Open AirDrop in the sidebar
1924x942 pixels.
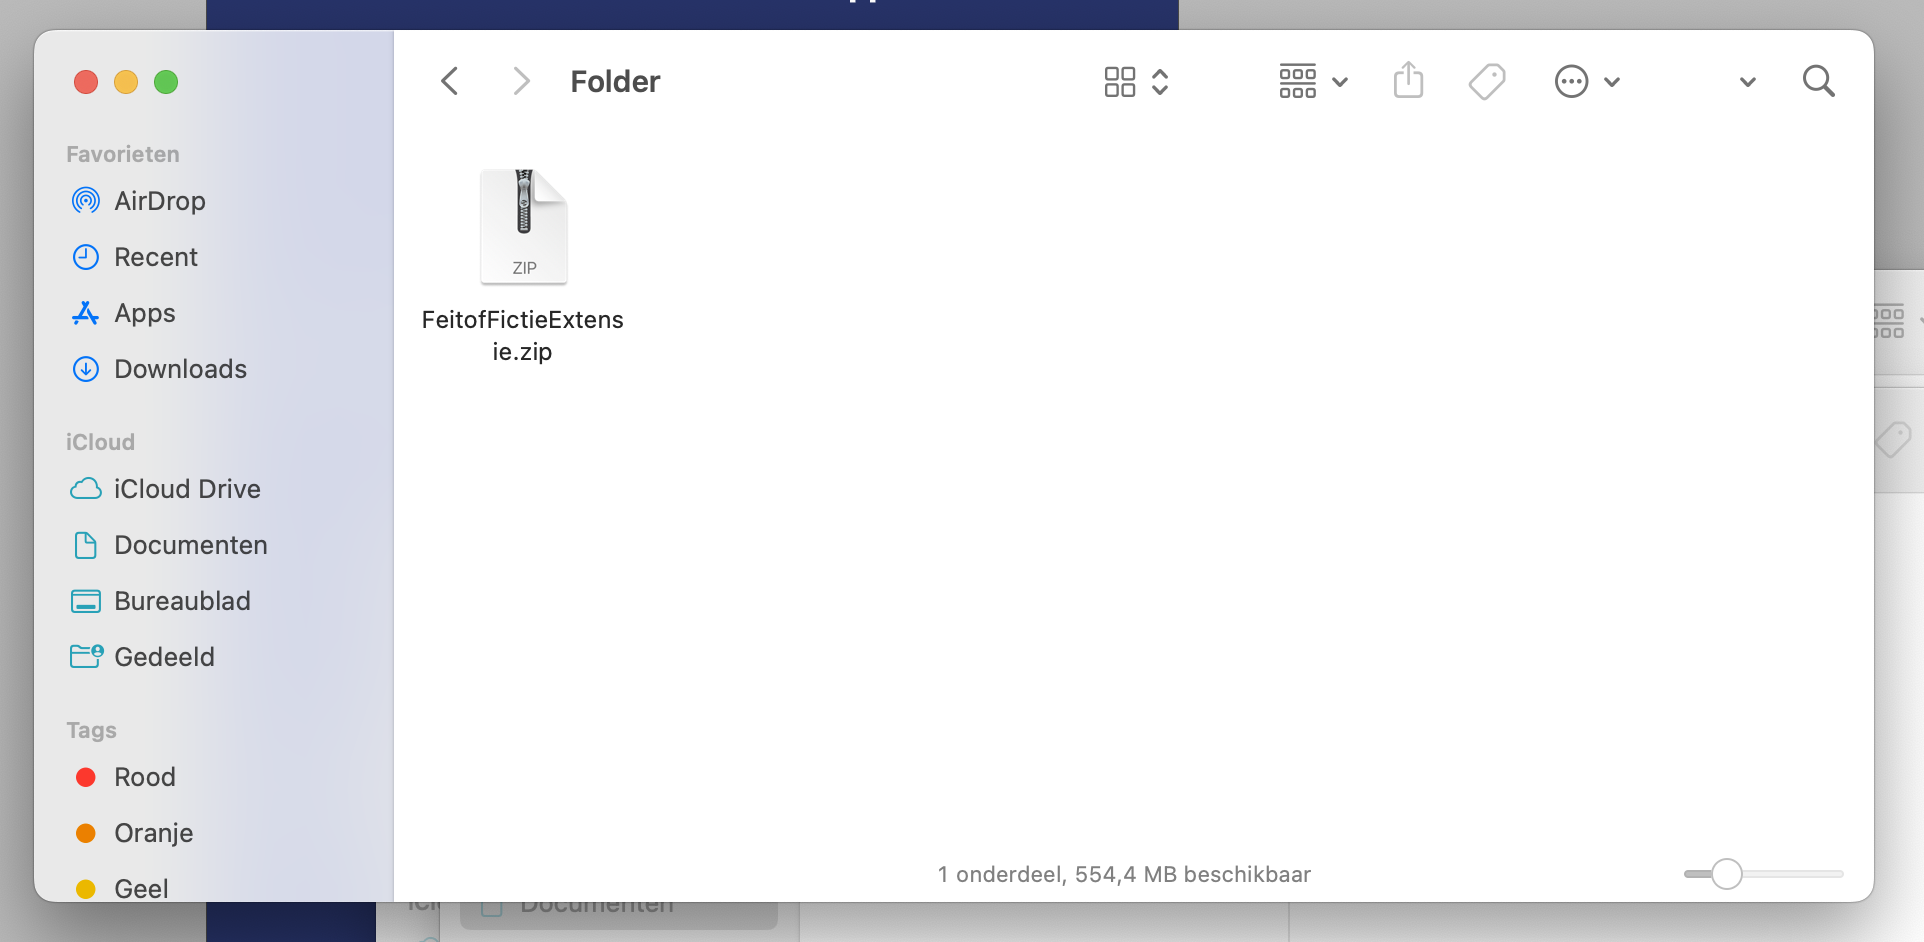tap(159, 201)
